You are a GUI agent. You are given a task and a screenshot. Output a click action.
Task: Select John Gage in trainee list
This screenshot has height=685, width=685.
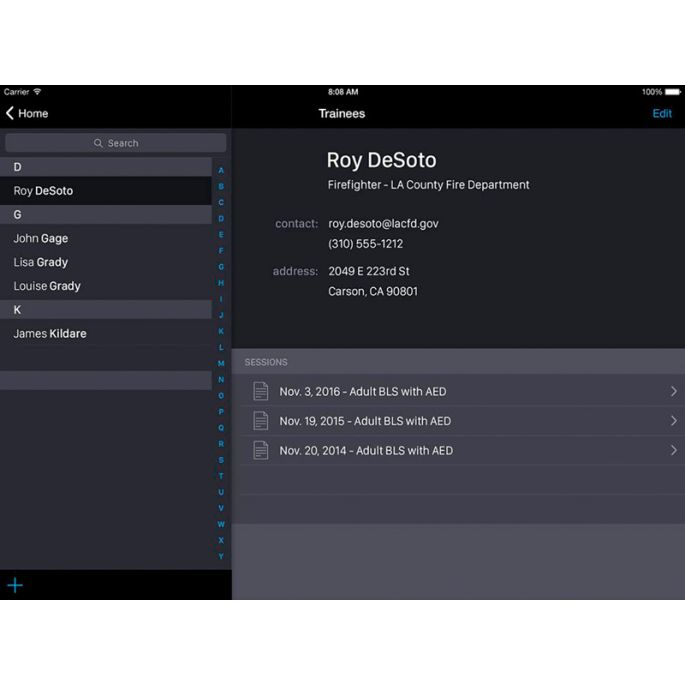(106, 239)
